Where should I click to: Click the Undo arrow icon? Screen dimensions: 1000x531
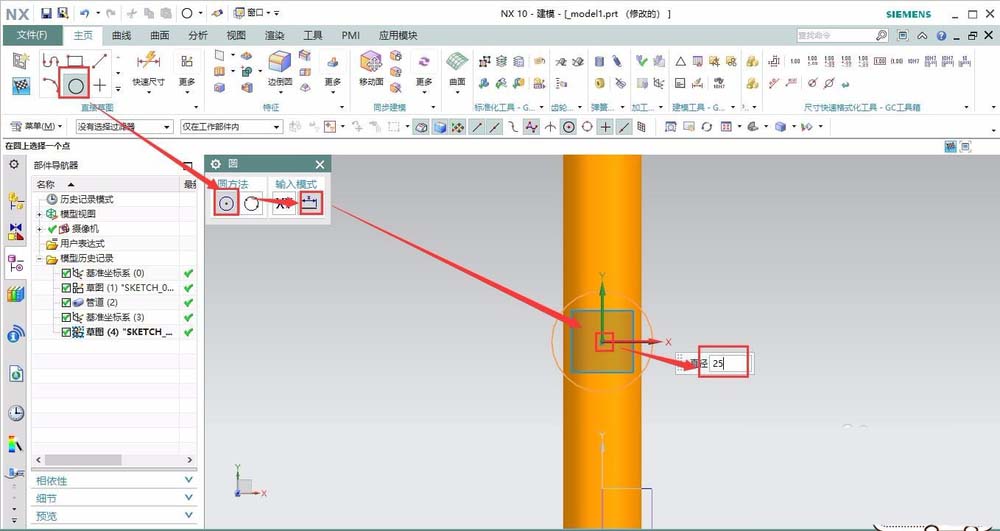coord(85,13)
